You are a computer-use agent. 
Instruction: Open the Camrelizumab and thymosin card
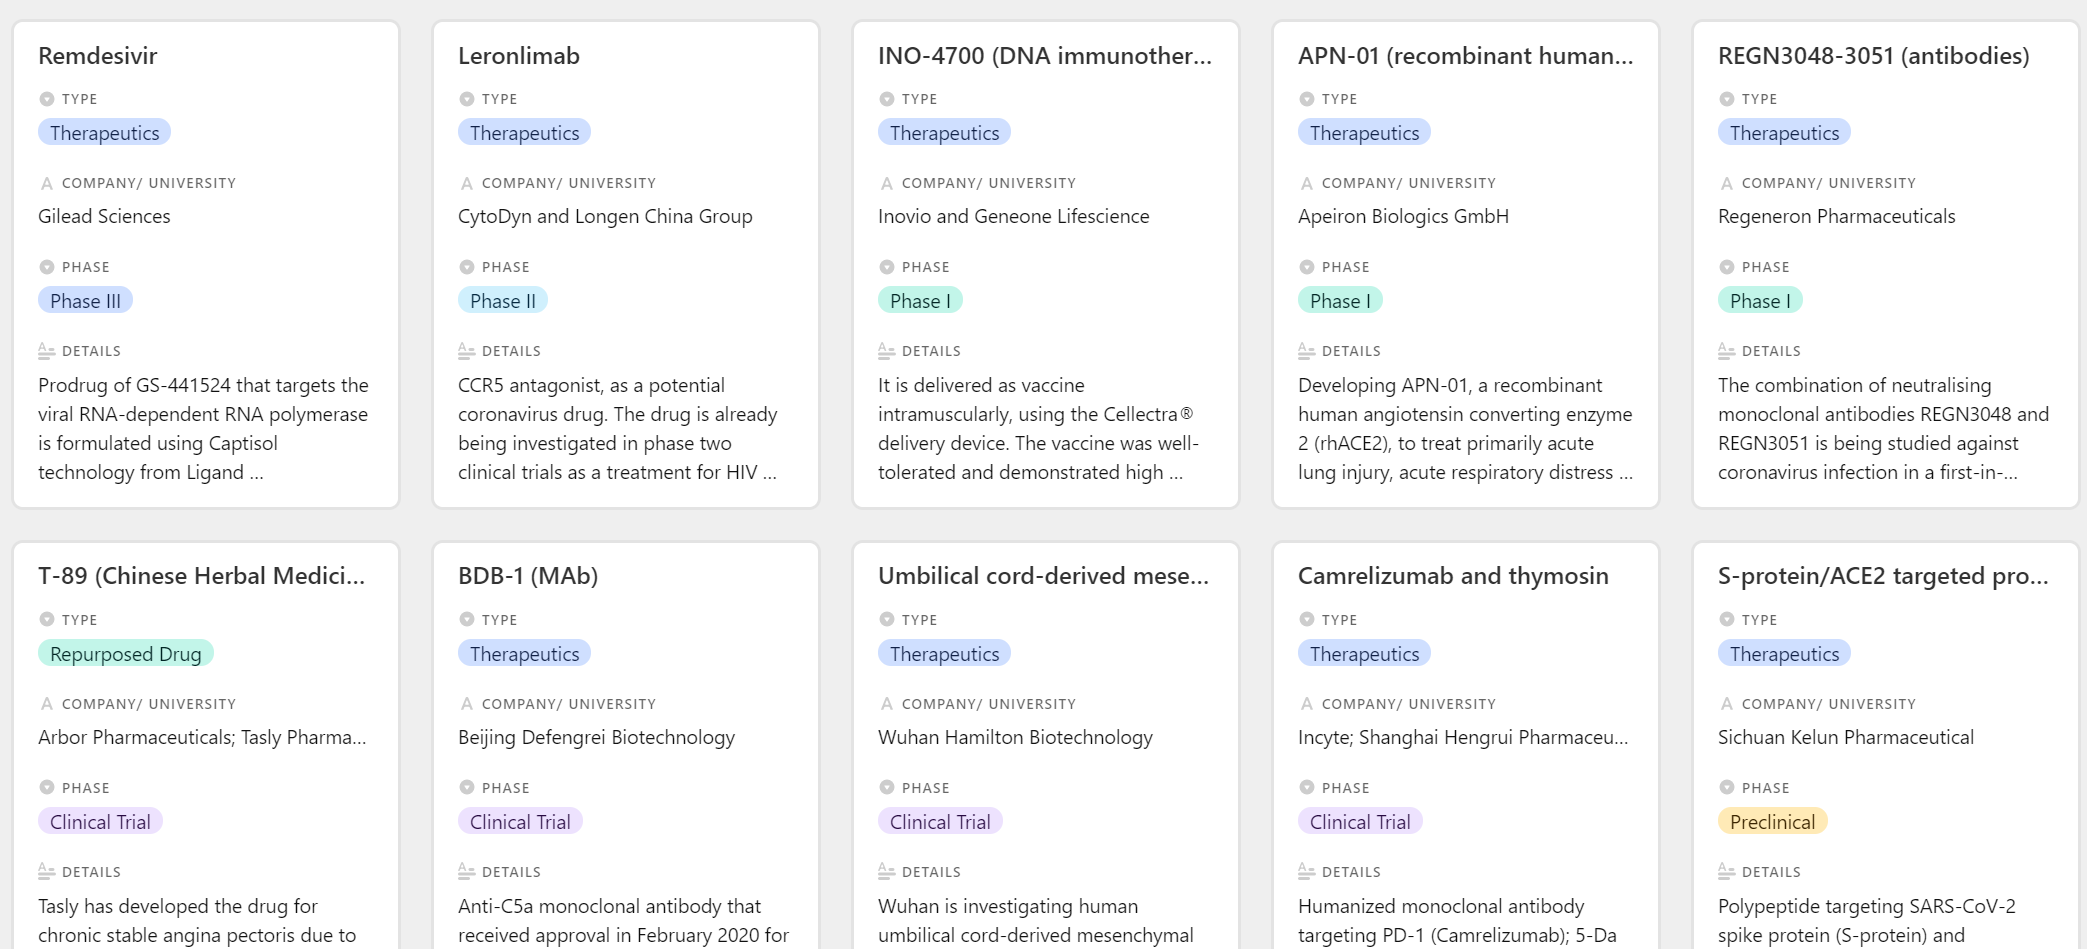(1452, 576)
